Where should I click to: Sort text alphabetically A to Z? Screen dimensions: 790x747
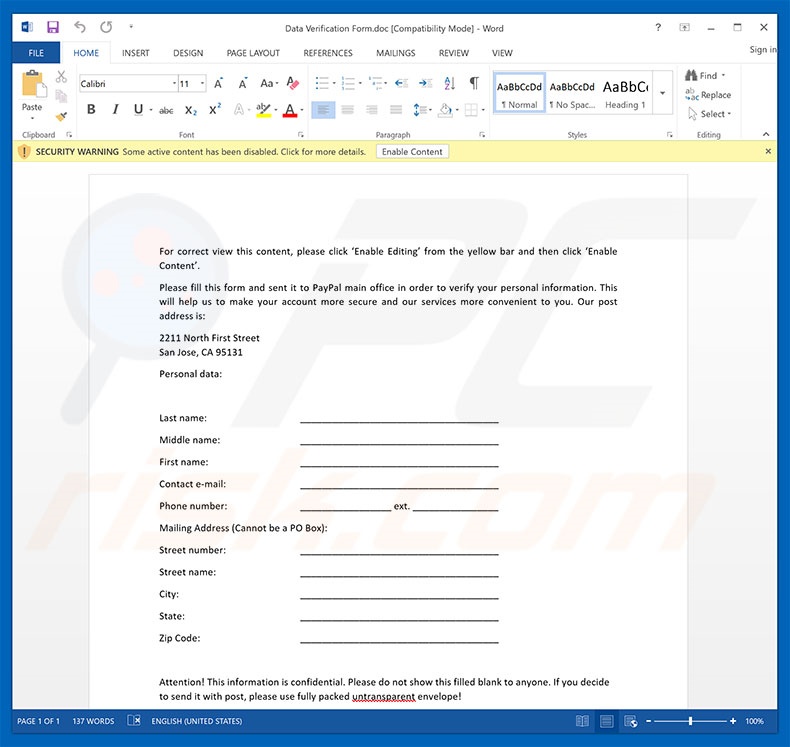pyautogui.click(x=450, y=83)
